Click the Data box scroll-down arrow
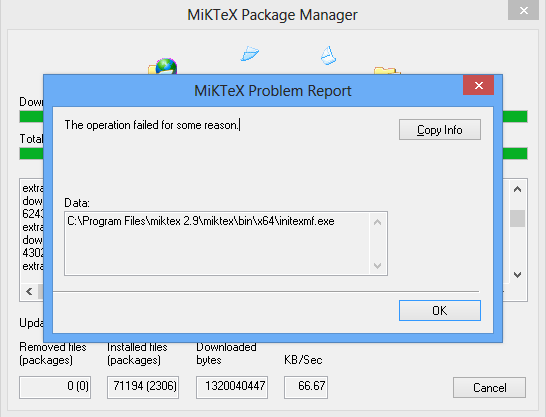This screenshot has width=546, height=417. pos(377,266)
